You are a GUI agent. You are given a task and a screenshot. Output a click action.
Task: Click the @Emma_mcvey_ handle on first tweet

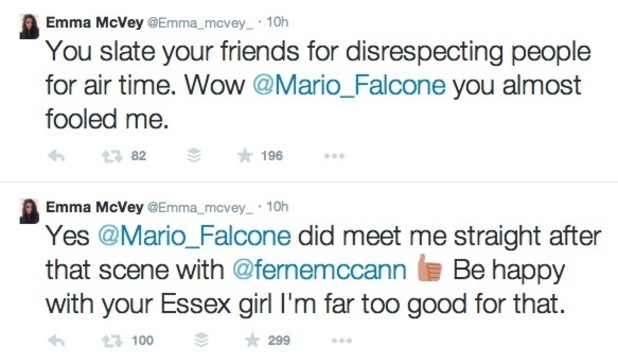point(200,23)
